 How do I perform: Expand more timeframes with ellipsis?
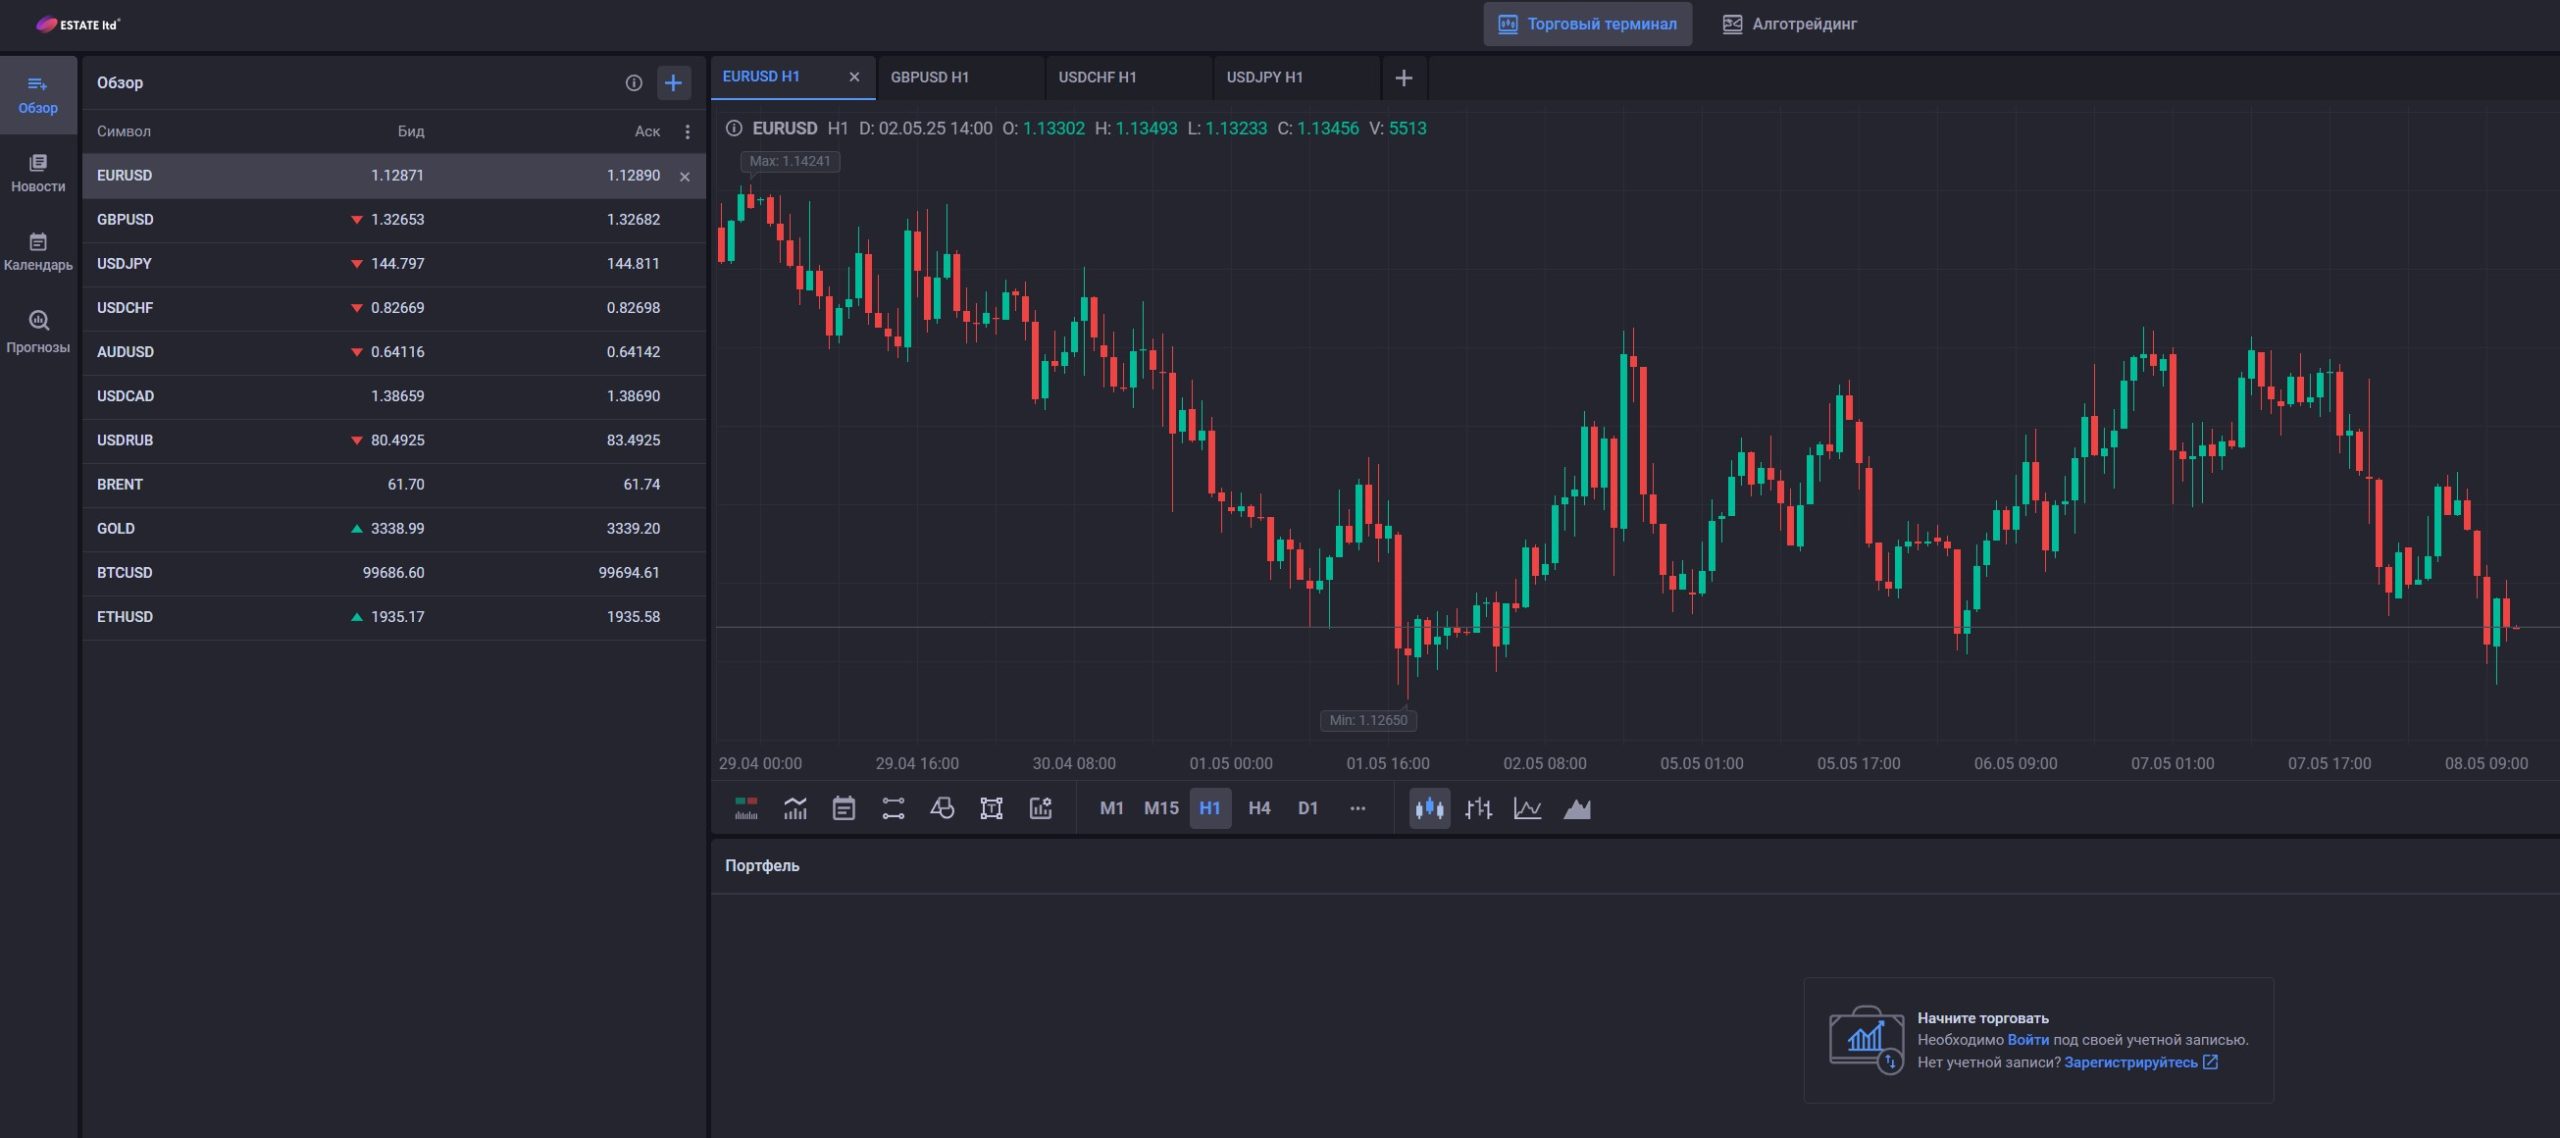pyautogui.click(x=1357, y=808)
